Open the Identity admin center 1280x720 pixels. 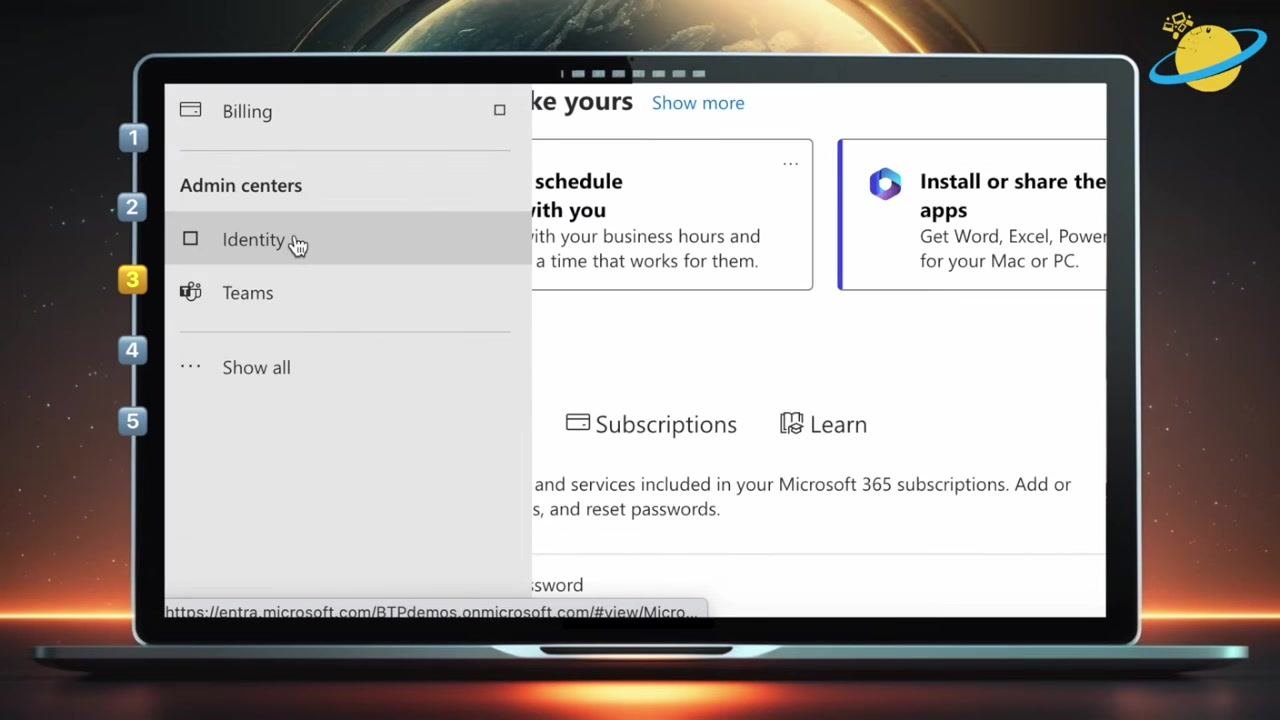click(x=347, y=239)
